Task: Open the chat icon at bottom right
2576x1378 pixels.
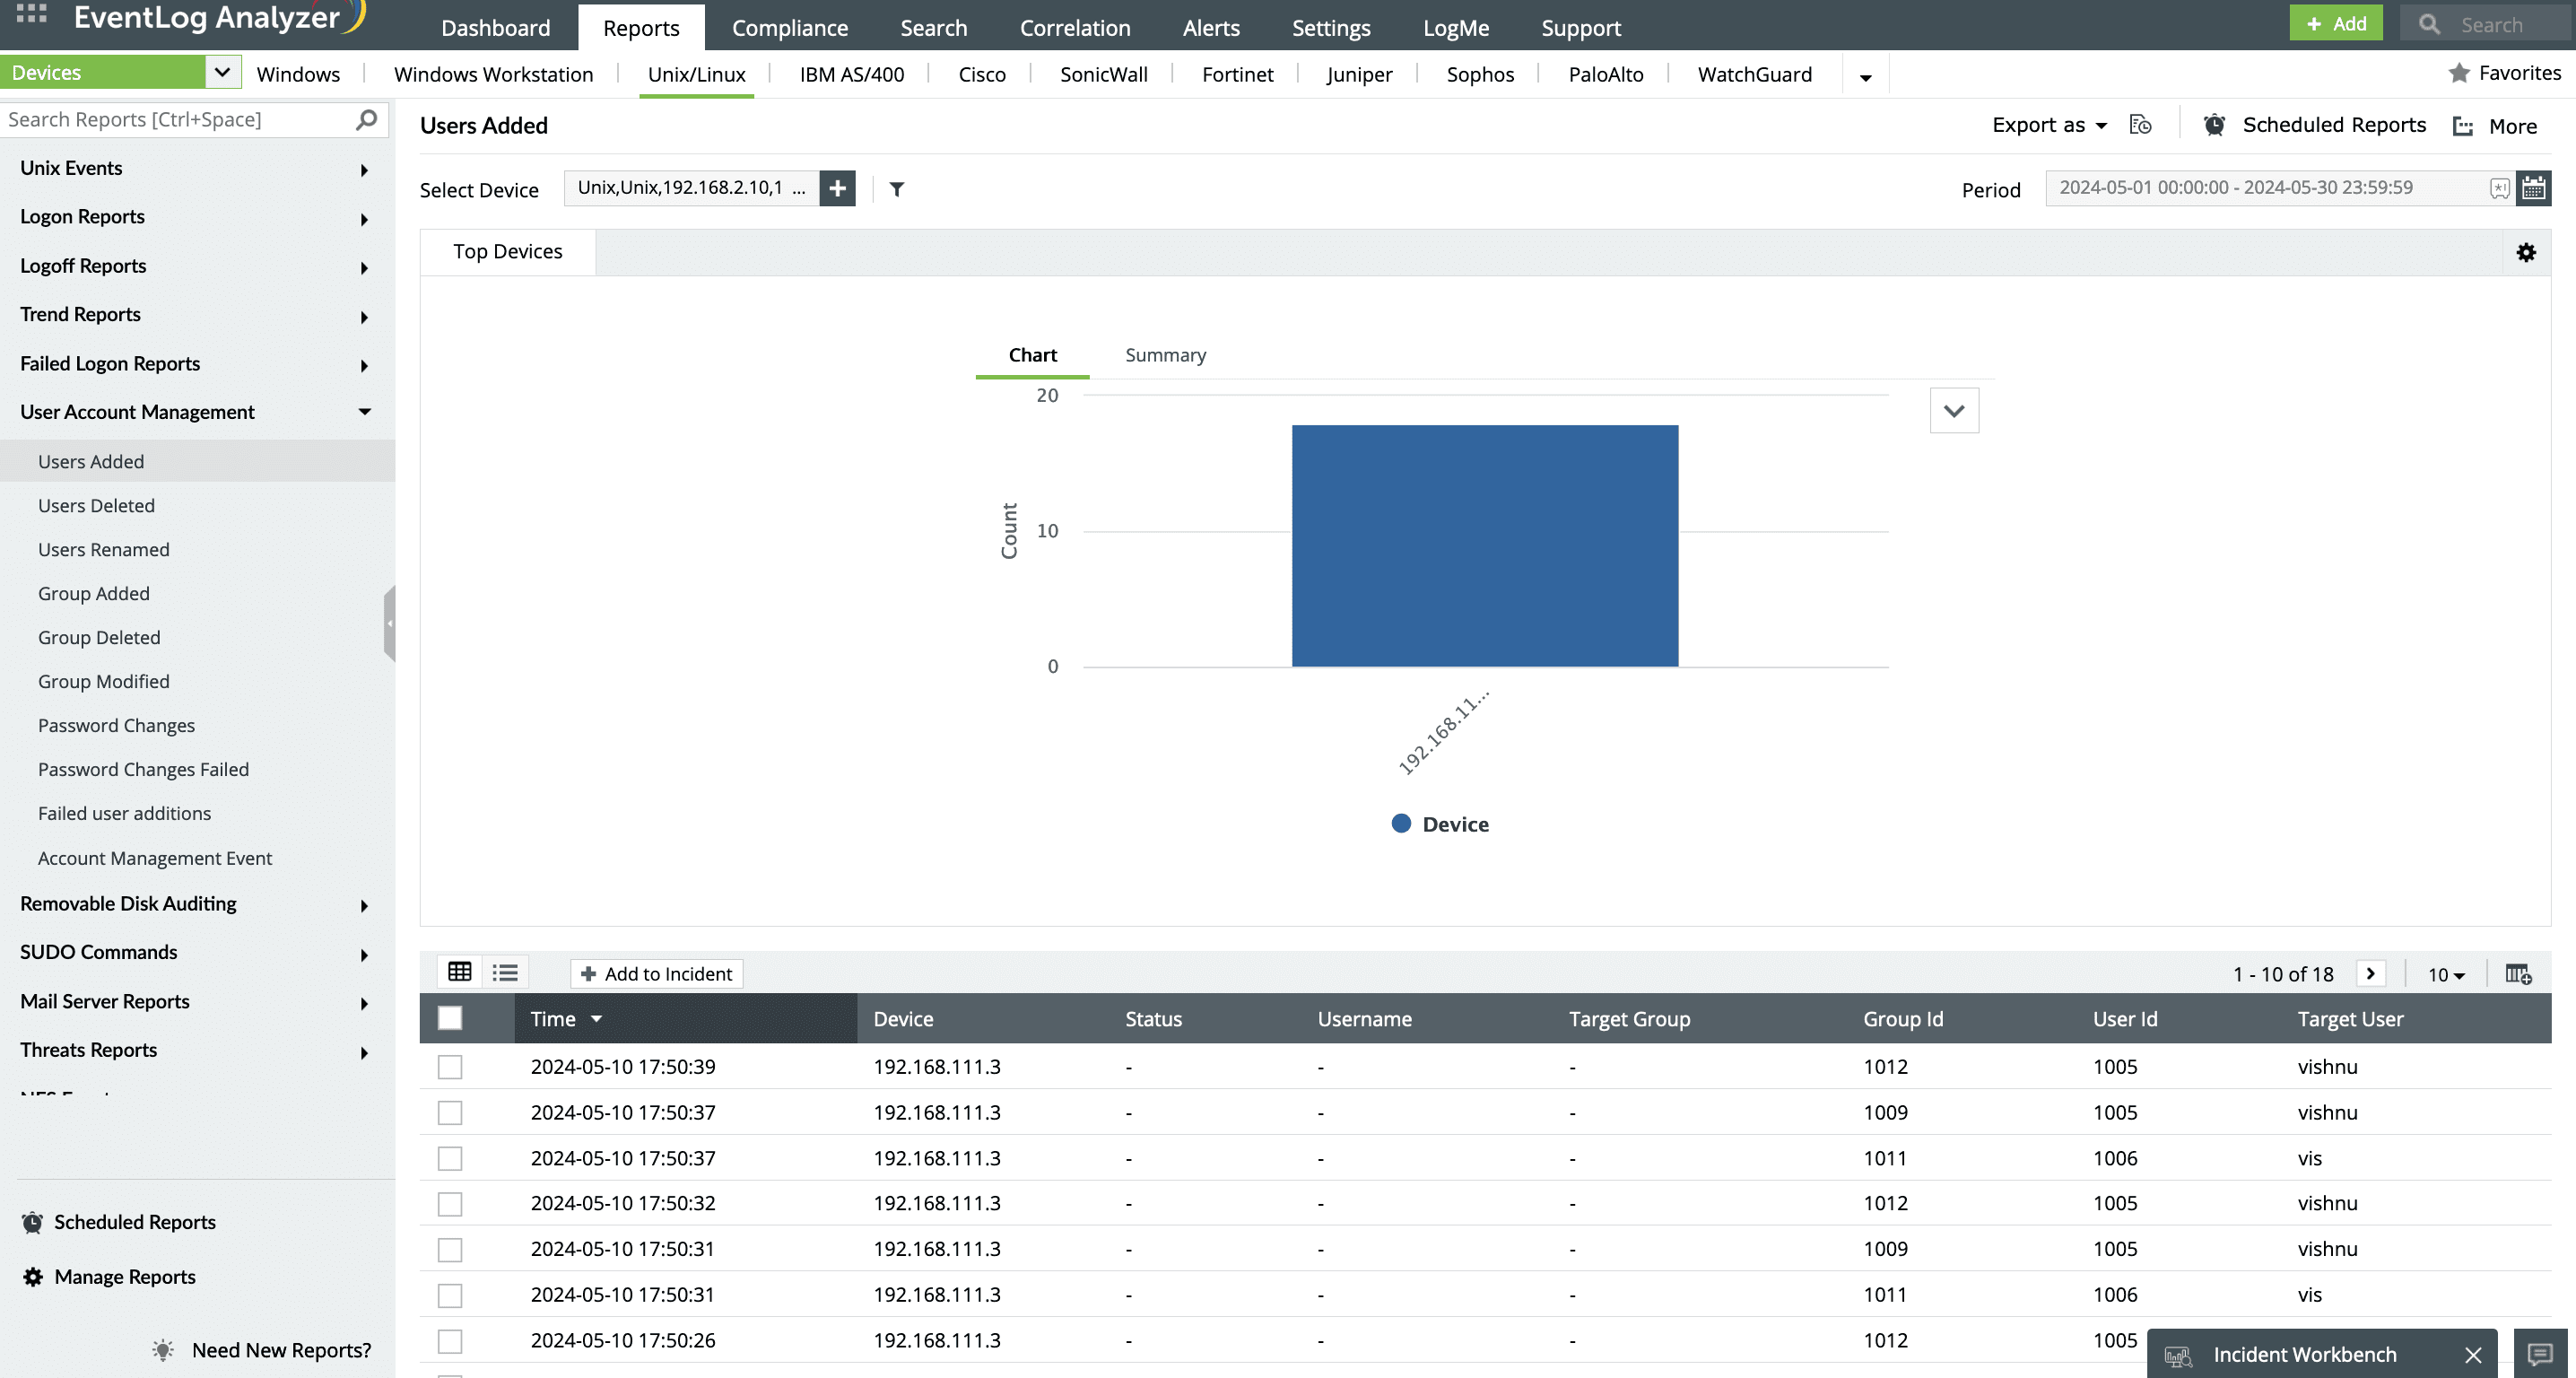Action: [2540, 1354]
